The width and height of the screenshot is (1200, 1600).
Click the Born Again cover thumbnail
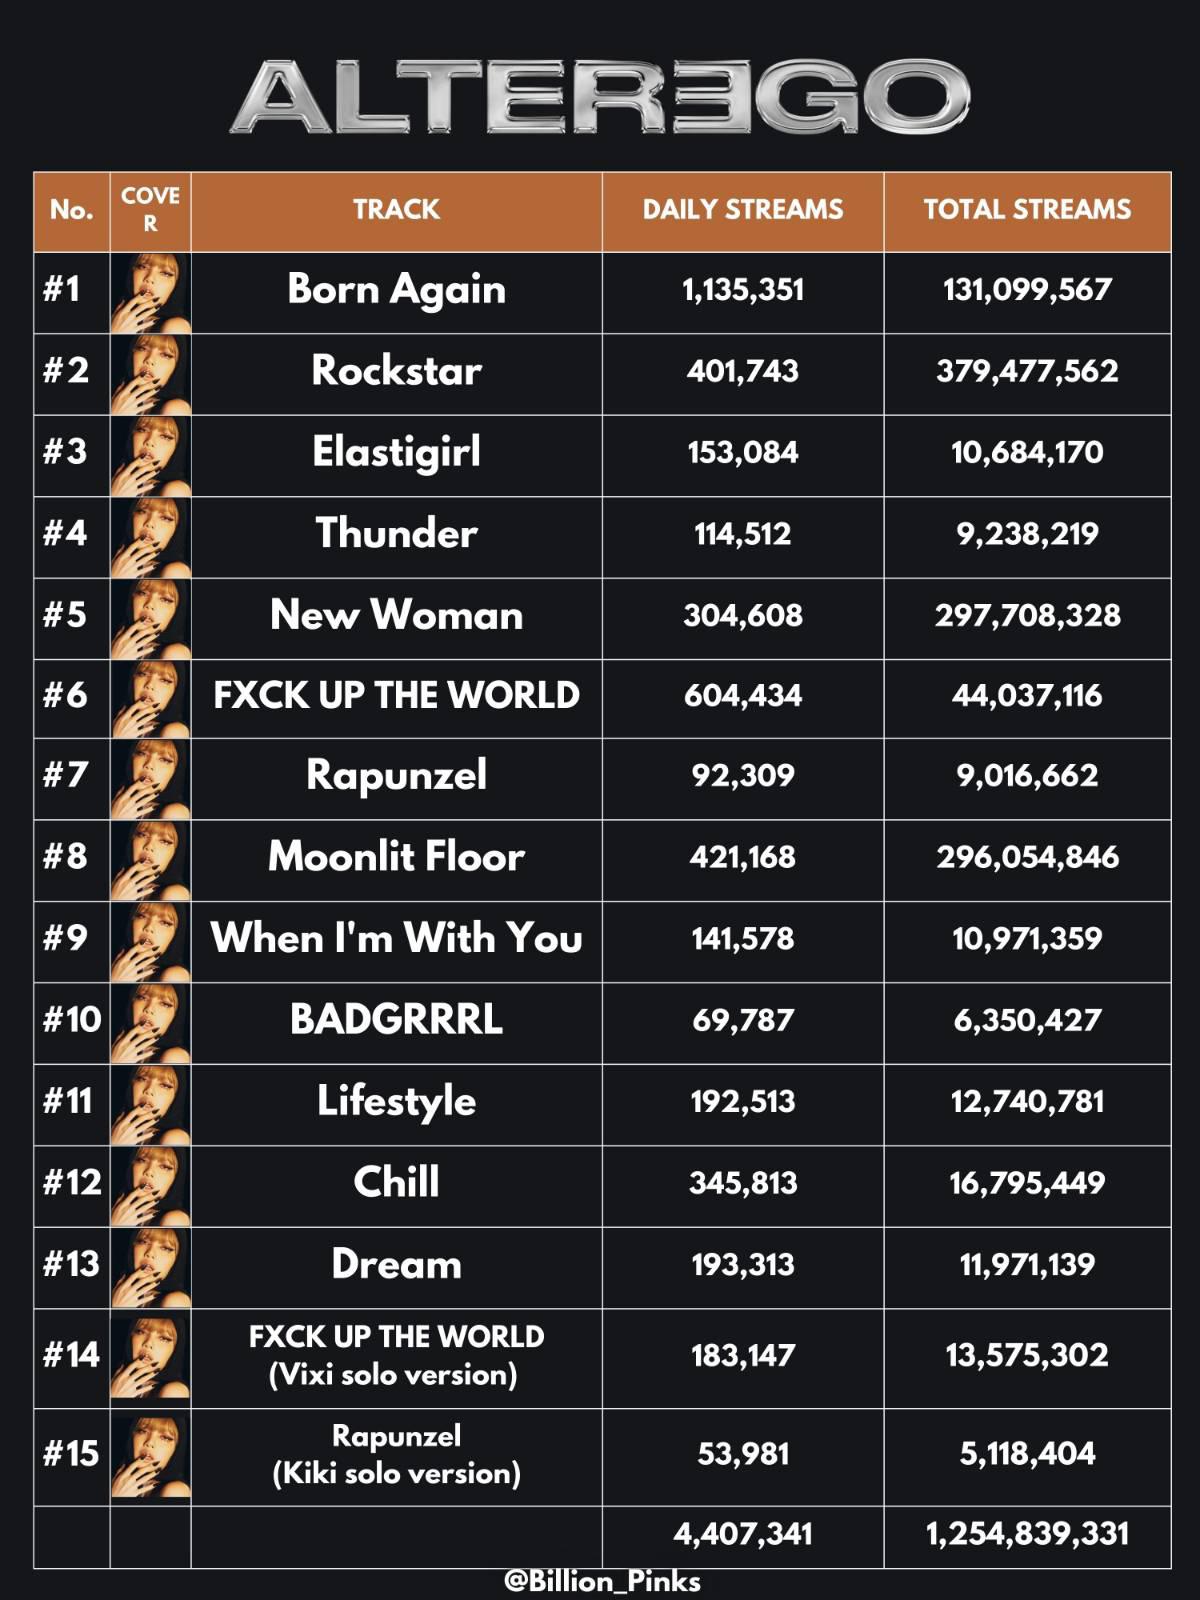point(150,293)
